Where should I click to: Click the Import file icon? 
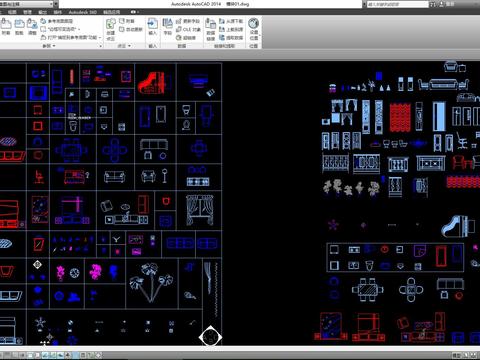click(x=152, y=27)
